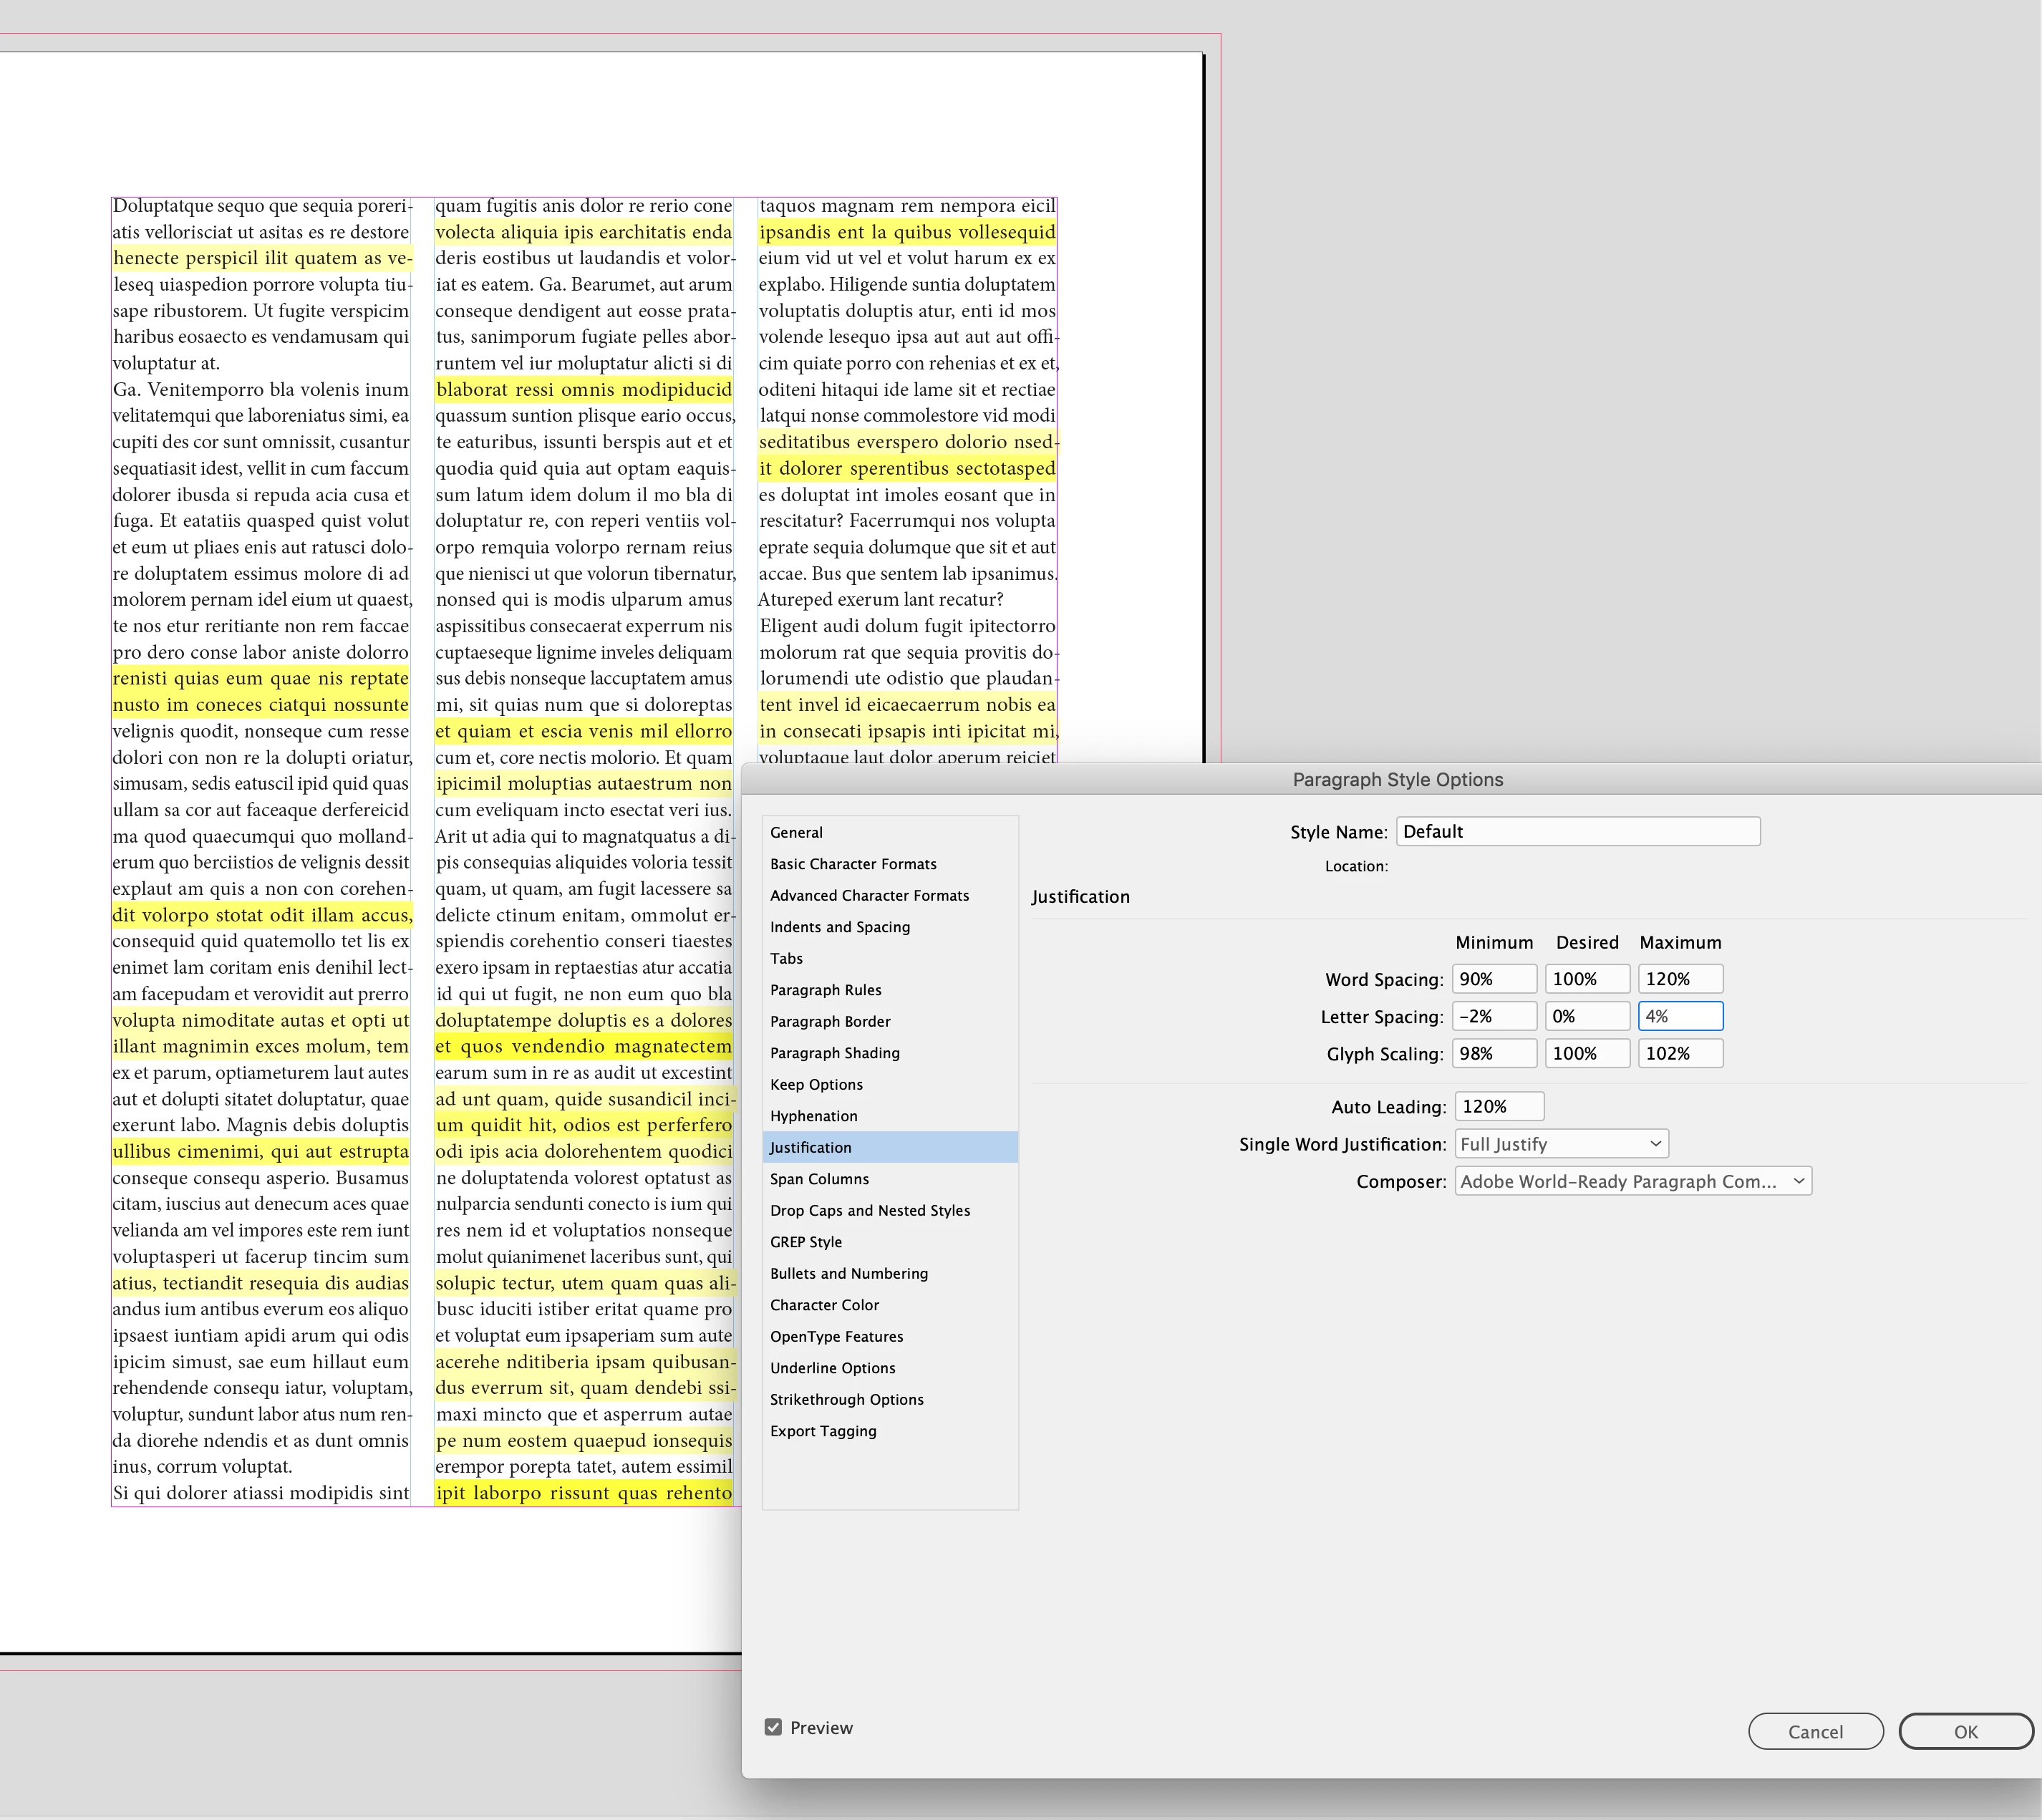Click the Word Spacing Minimum field
Image resolution: width=2042 pixels, height=1820 pixels.
pos(1494,979)
